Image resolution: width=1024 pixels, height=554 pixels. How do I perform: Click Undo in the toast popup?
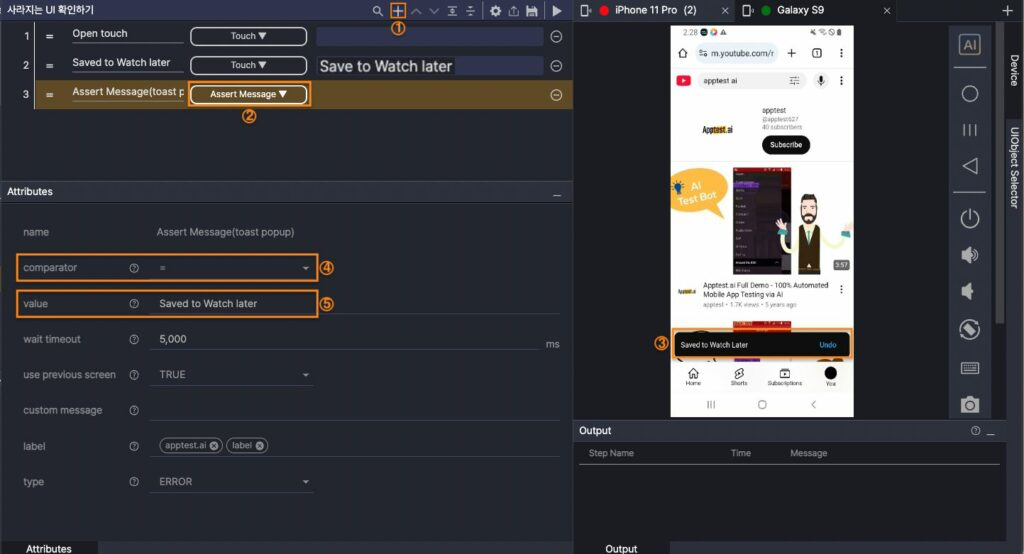tap(827, 345)
